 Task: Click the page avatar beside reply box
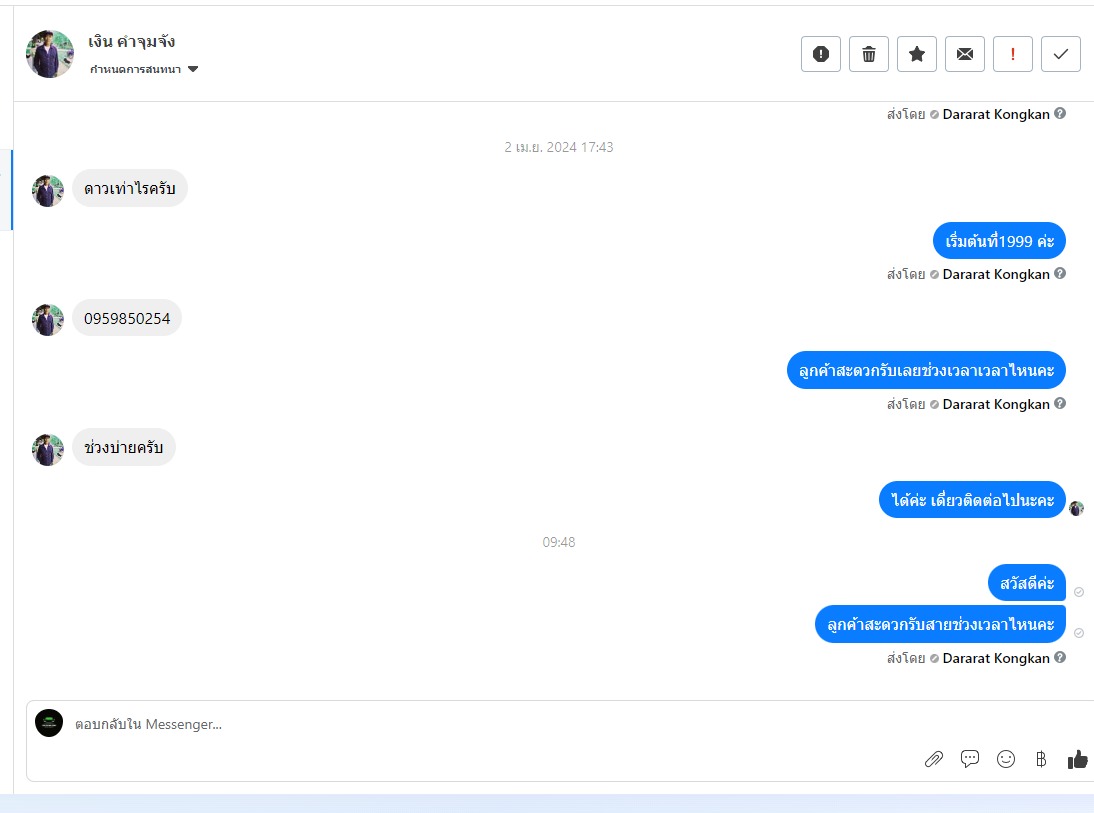49,723
